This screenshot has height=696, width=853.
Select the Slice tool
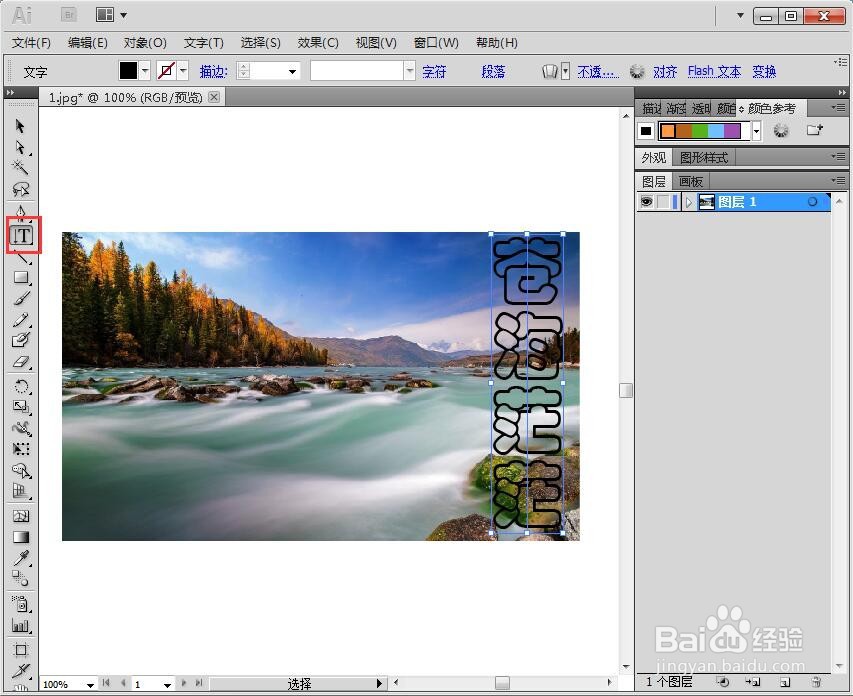point(21,670)
